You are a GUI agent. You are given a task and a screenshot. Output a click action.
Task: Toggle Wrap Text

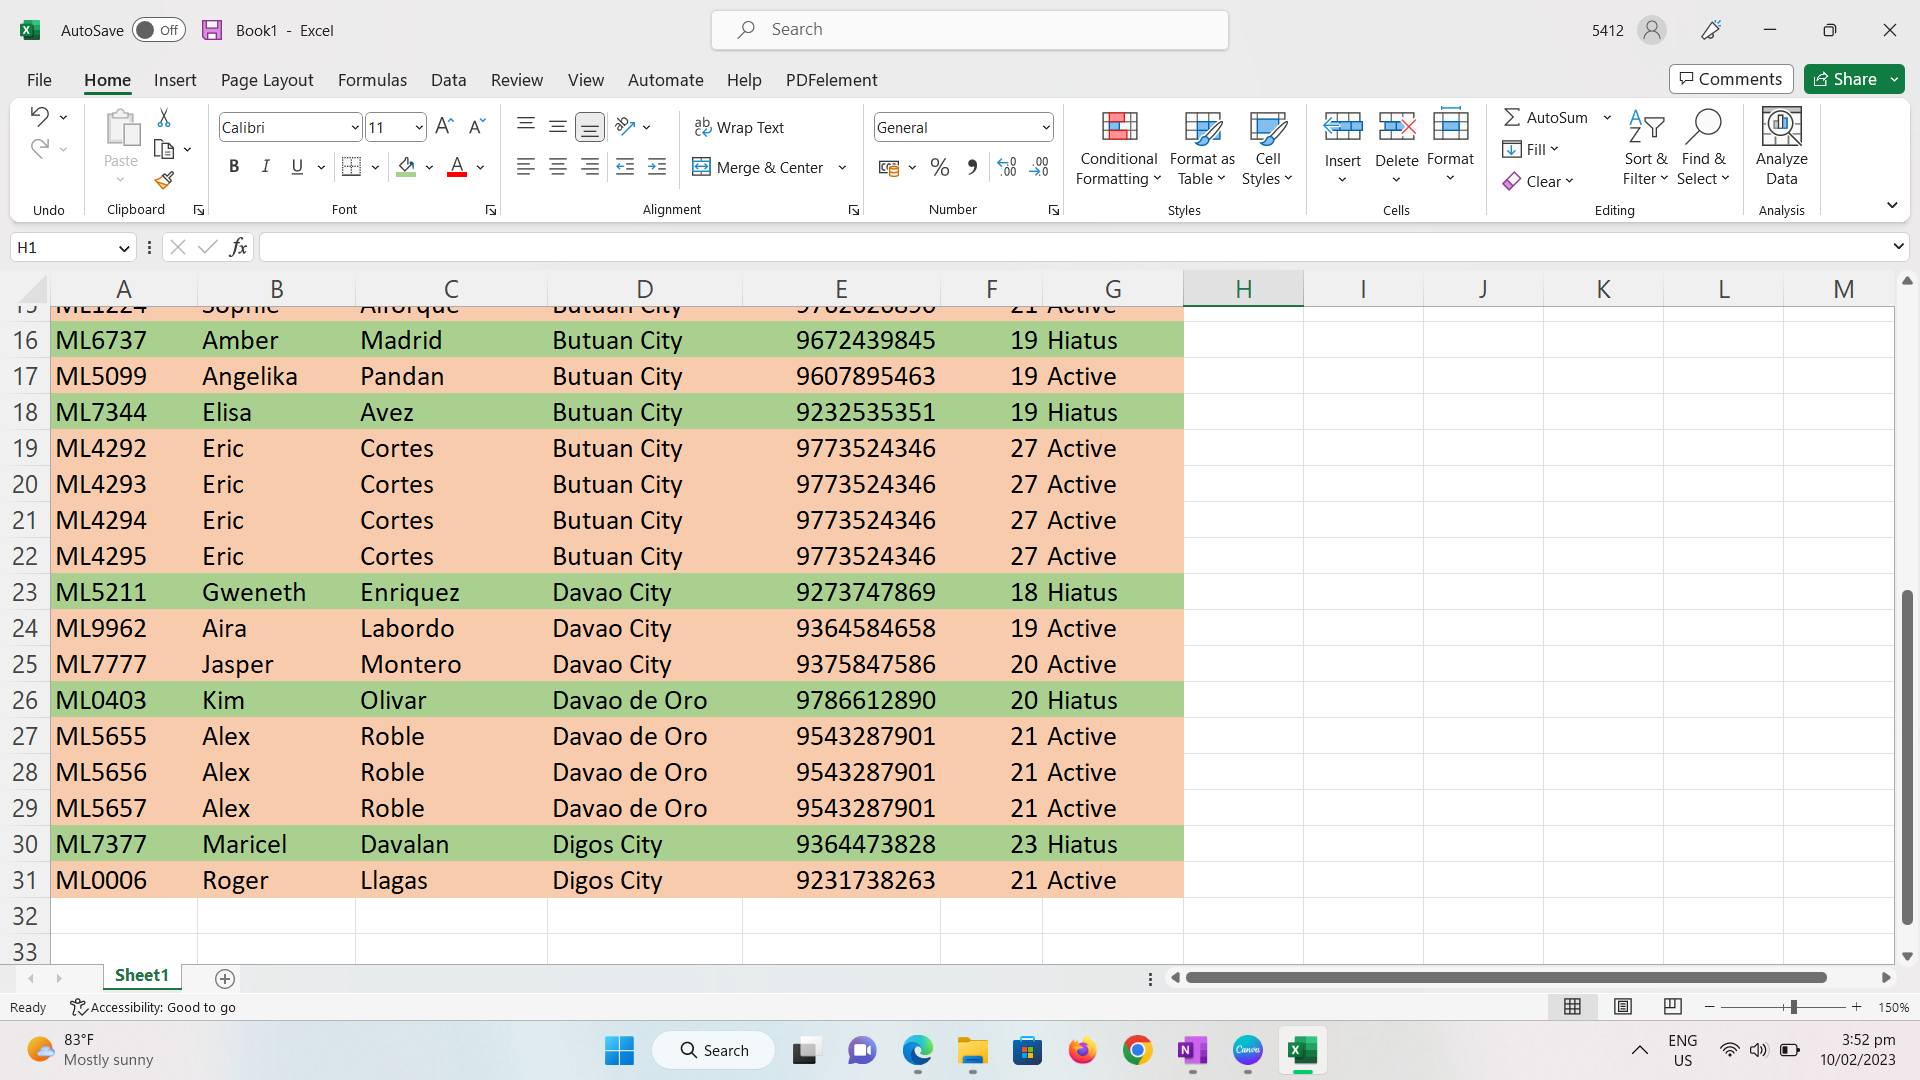[739, 127]
